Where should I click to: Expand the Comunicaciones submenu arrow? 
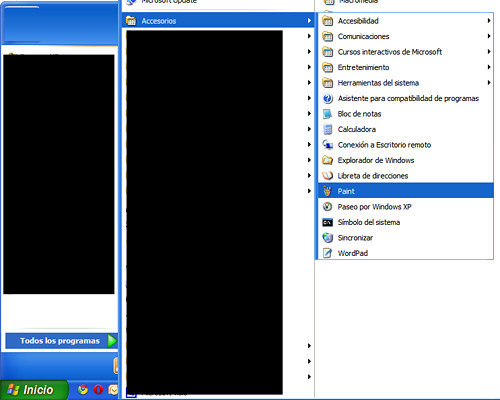tap(489, 36)
